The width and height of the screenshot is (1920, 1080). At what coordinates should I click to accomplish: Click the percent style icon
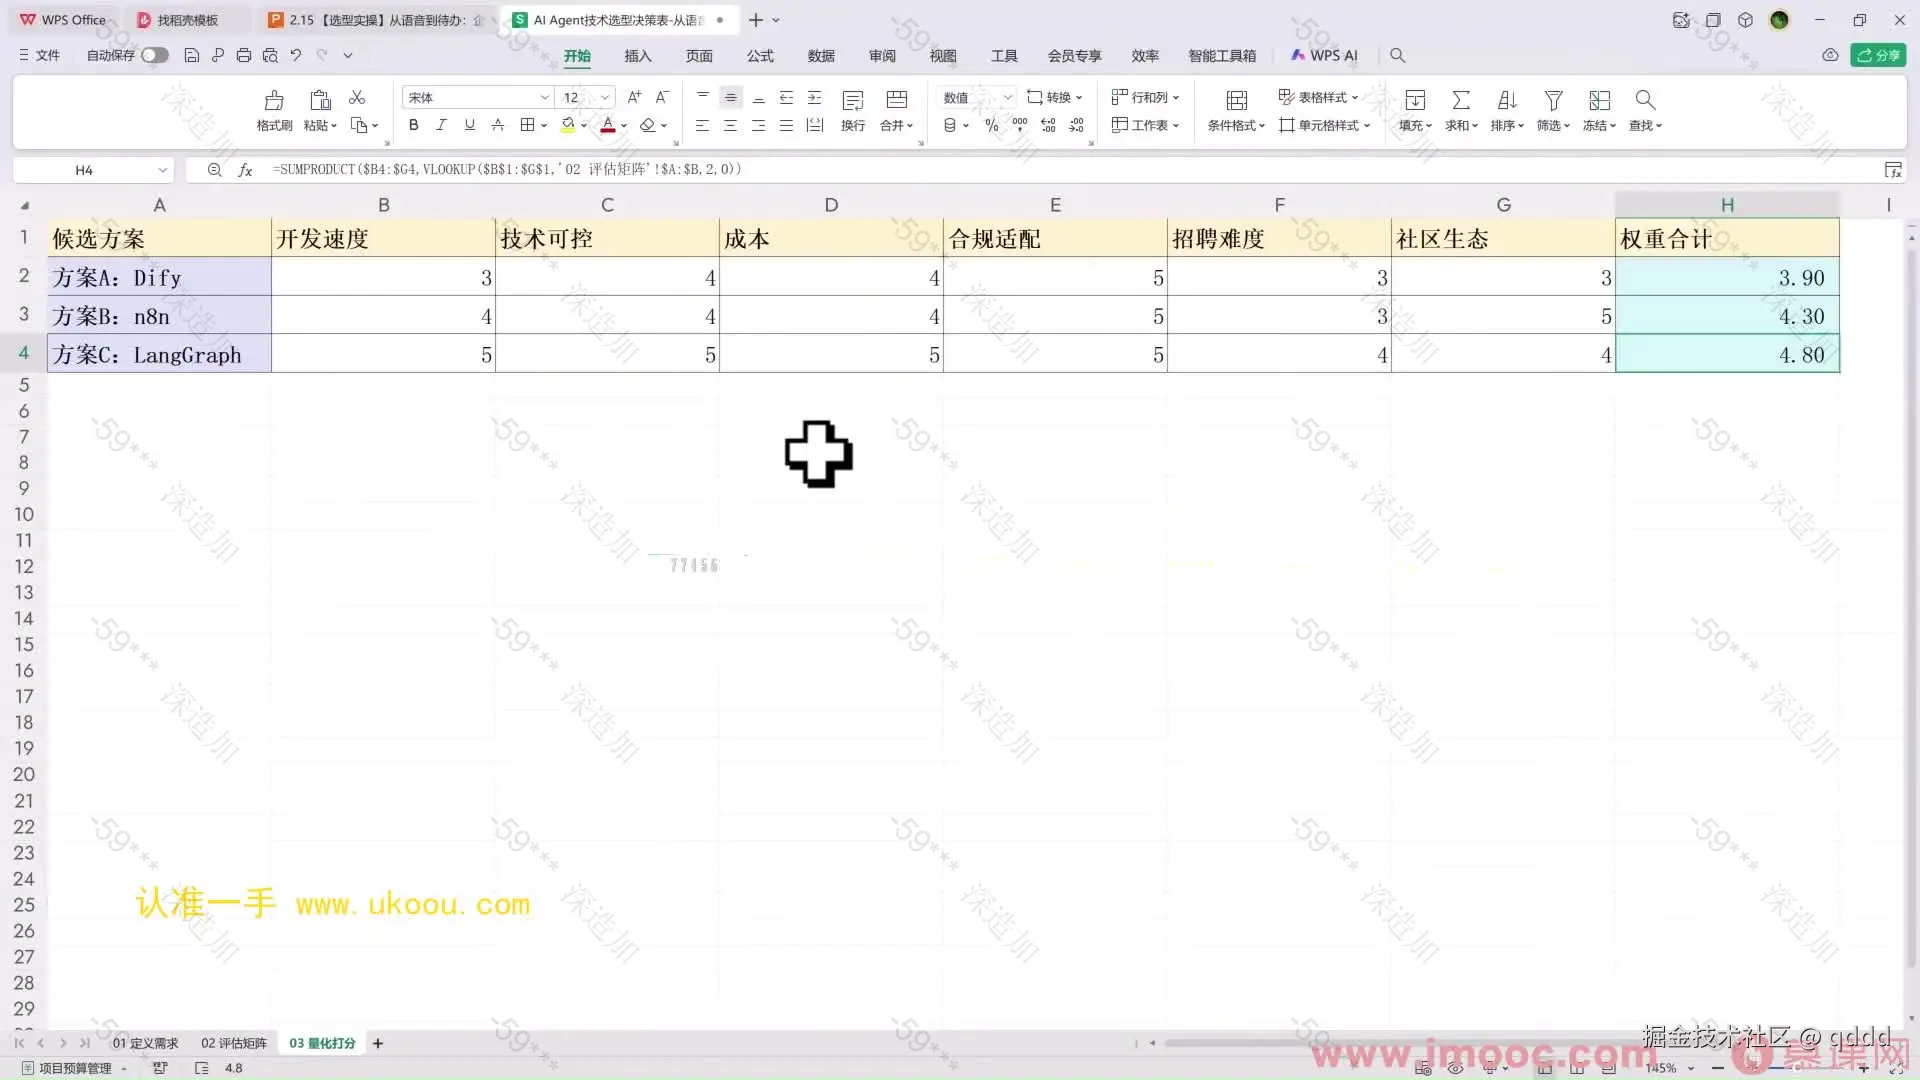click(992, 125)
